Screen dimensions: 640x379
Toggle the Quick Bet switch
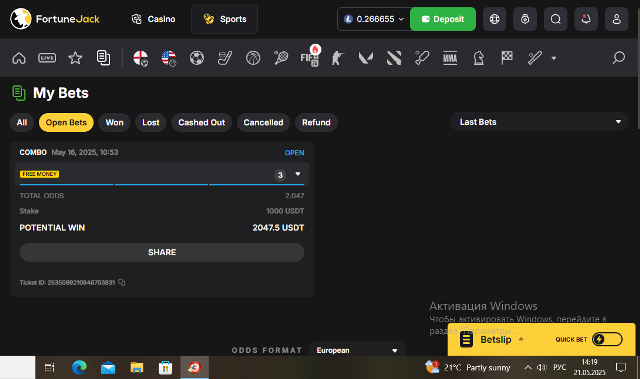607,339
